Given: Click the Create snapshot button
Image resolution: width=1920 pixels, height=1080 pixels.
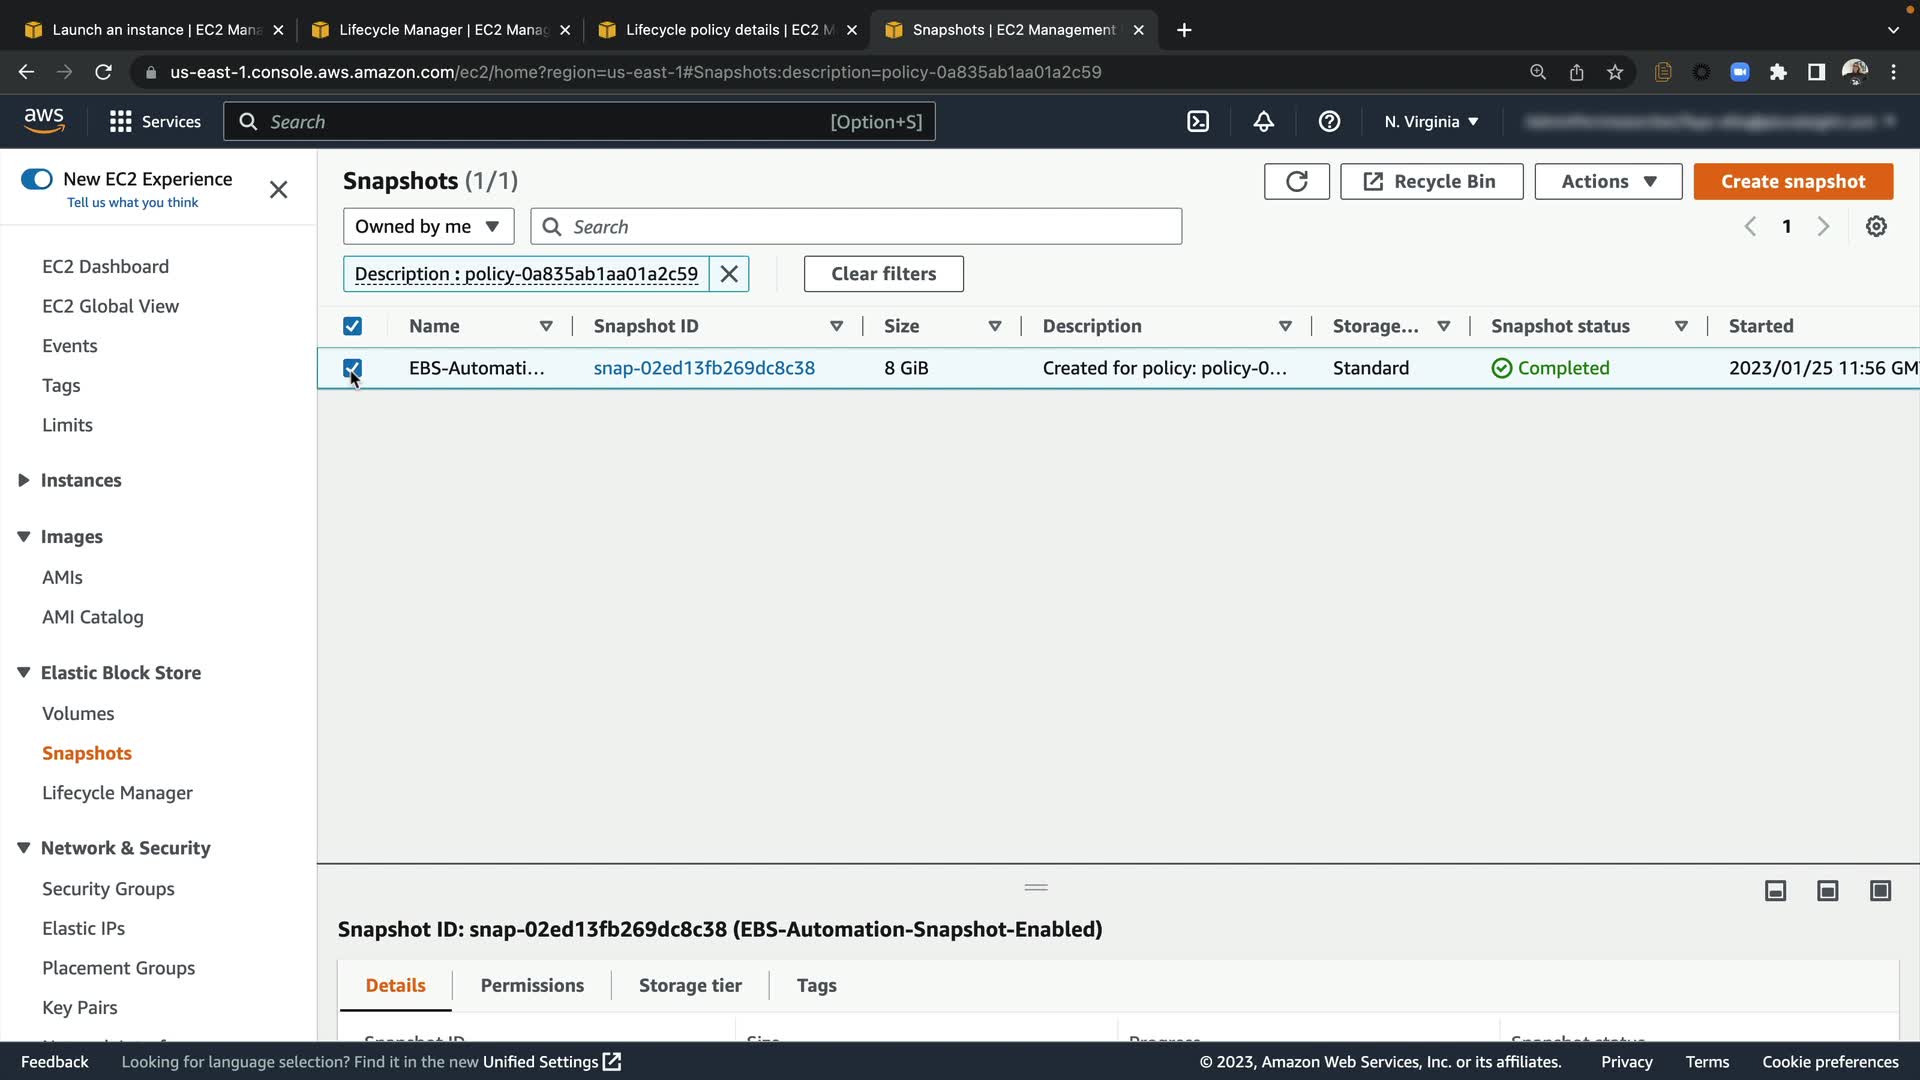Looking at the screenshot, I should click(1792, 182).
